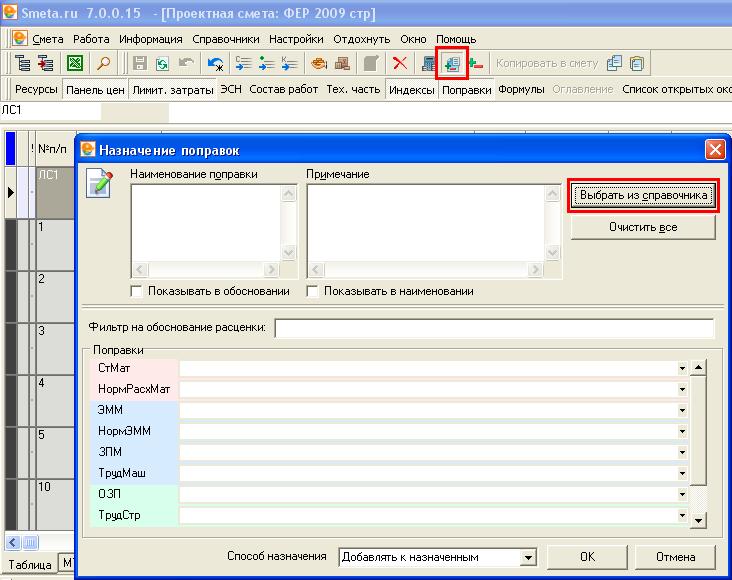Click the edit note icon in dialog
The width and height of the screenshot is (732, 580).
(x=100, y=185)
